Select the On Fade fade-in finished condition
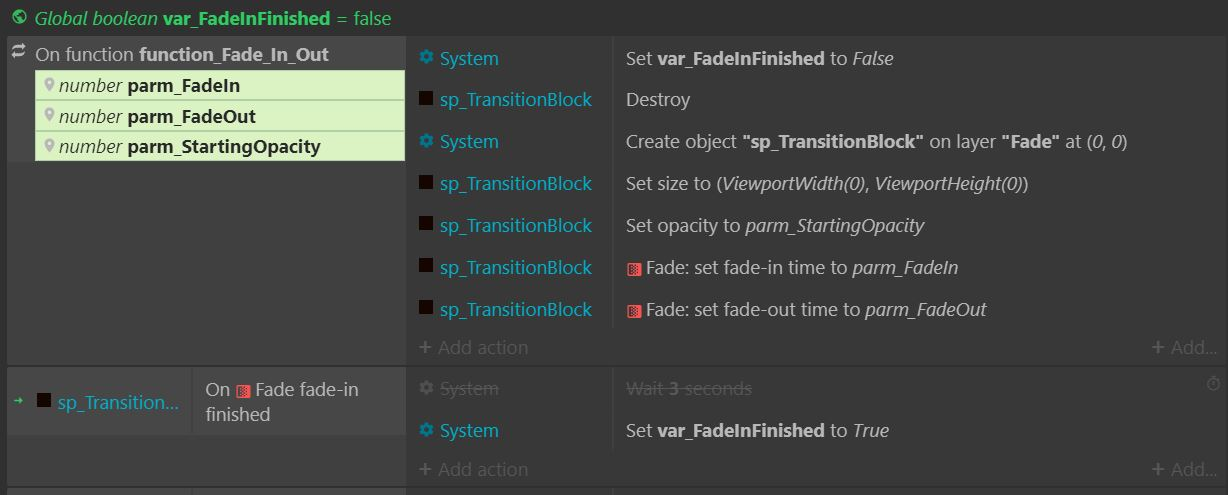The width and height of the screenshot is (1228, 495). 298,402
